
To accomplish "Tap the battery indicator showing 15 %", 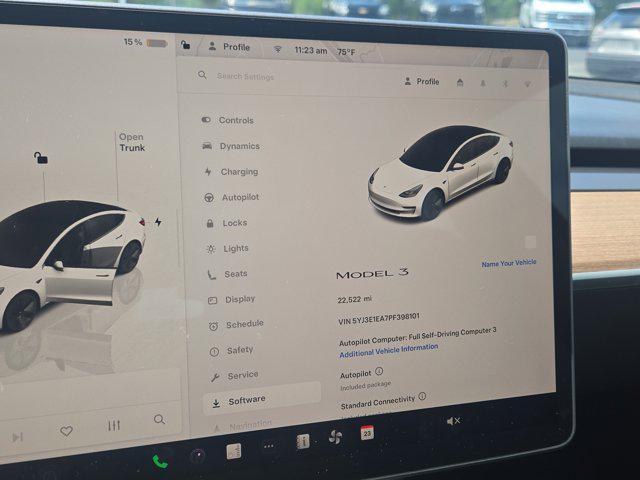I will point(145,42).
